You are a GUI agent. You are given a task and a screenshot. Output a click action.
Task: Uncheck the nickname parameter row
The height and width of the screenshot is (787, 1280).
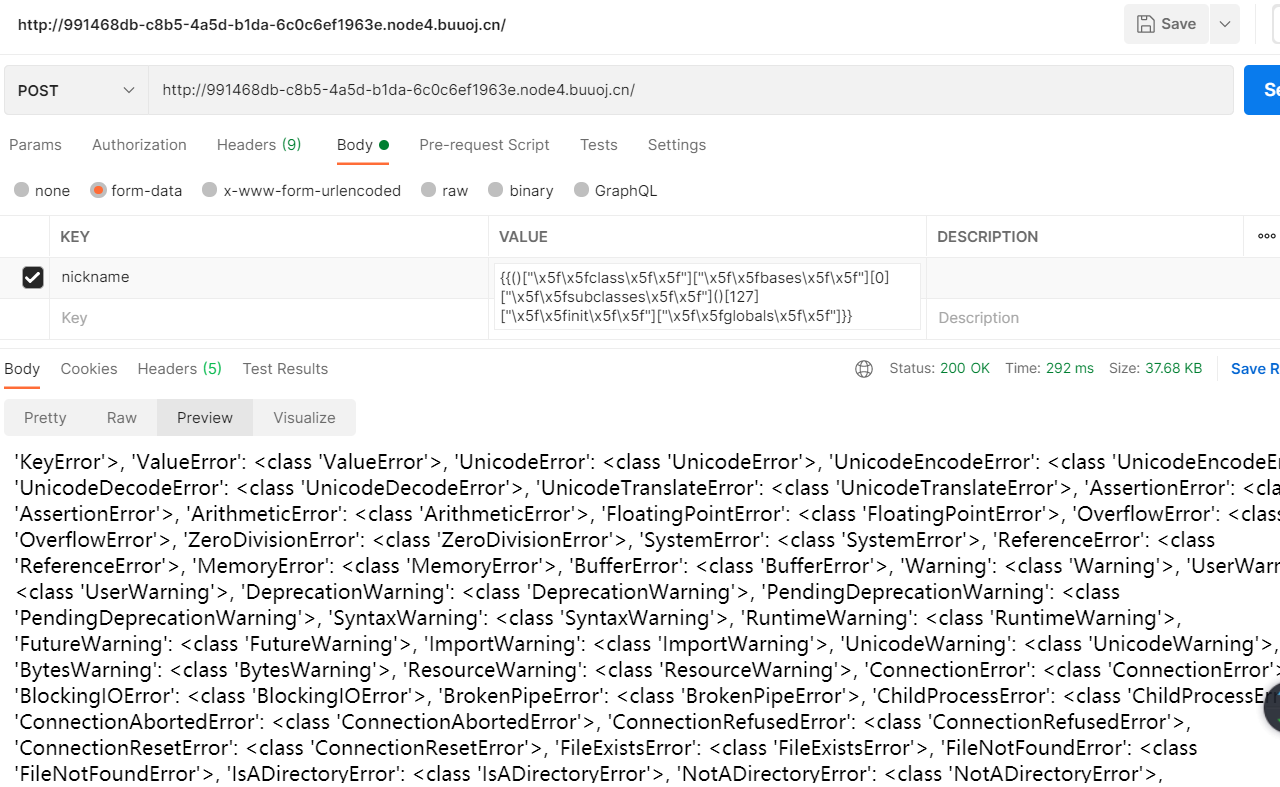point(33,277)
